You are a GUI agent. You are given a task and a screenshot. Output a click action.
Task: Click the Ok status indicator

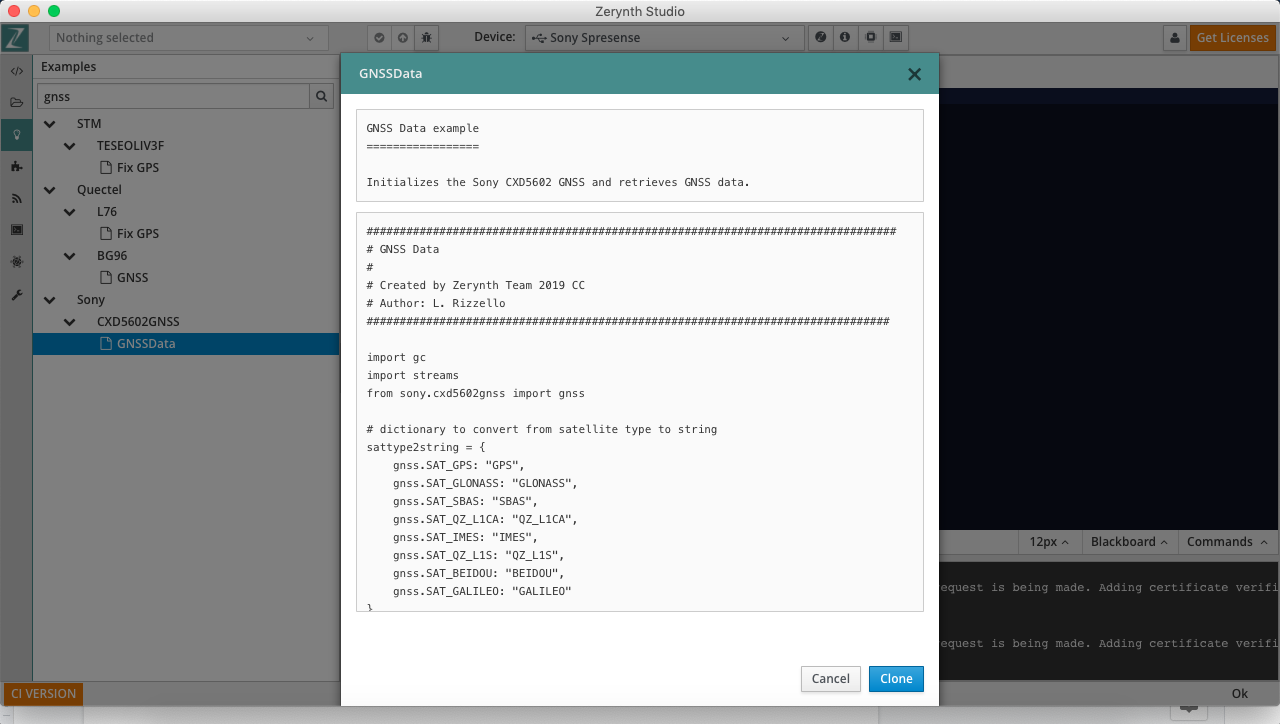coord(1240,694)
